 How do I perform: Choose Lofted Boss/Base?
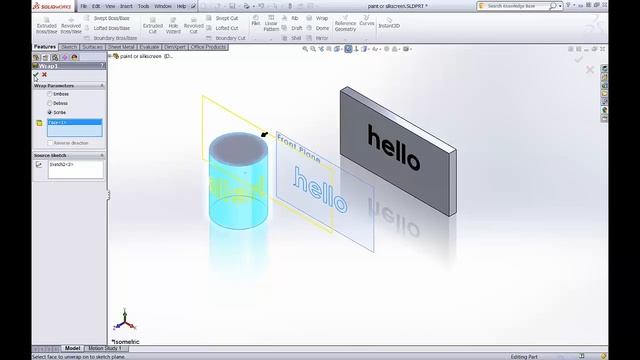[x=107, y=28]
